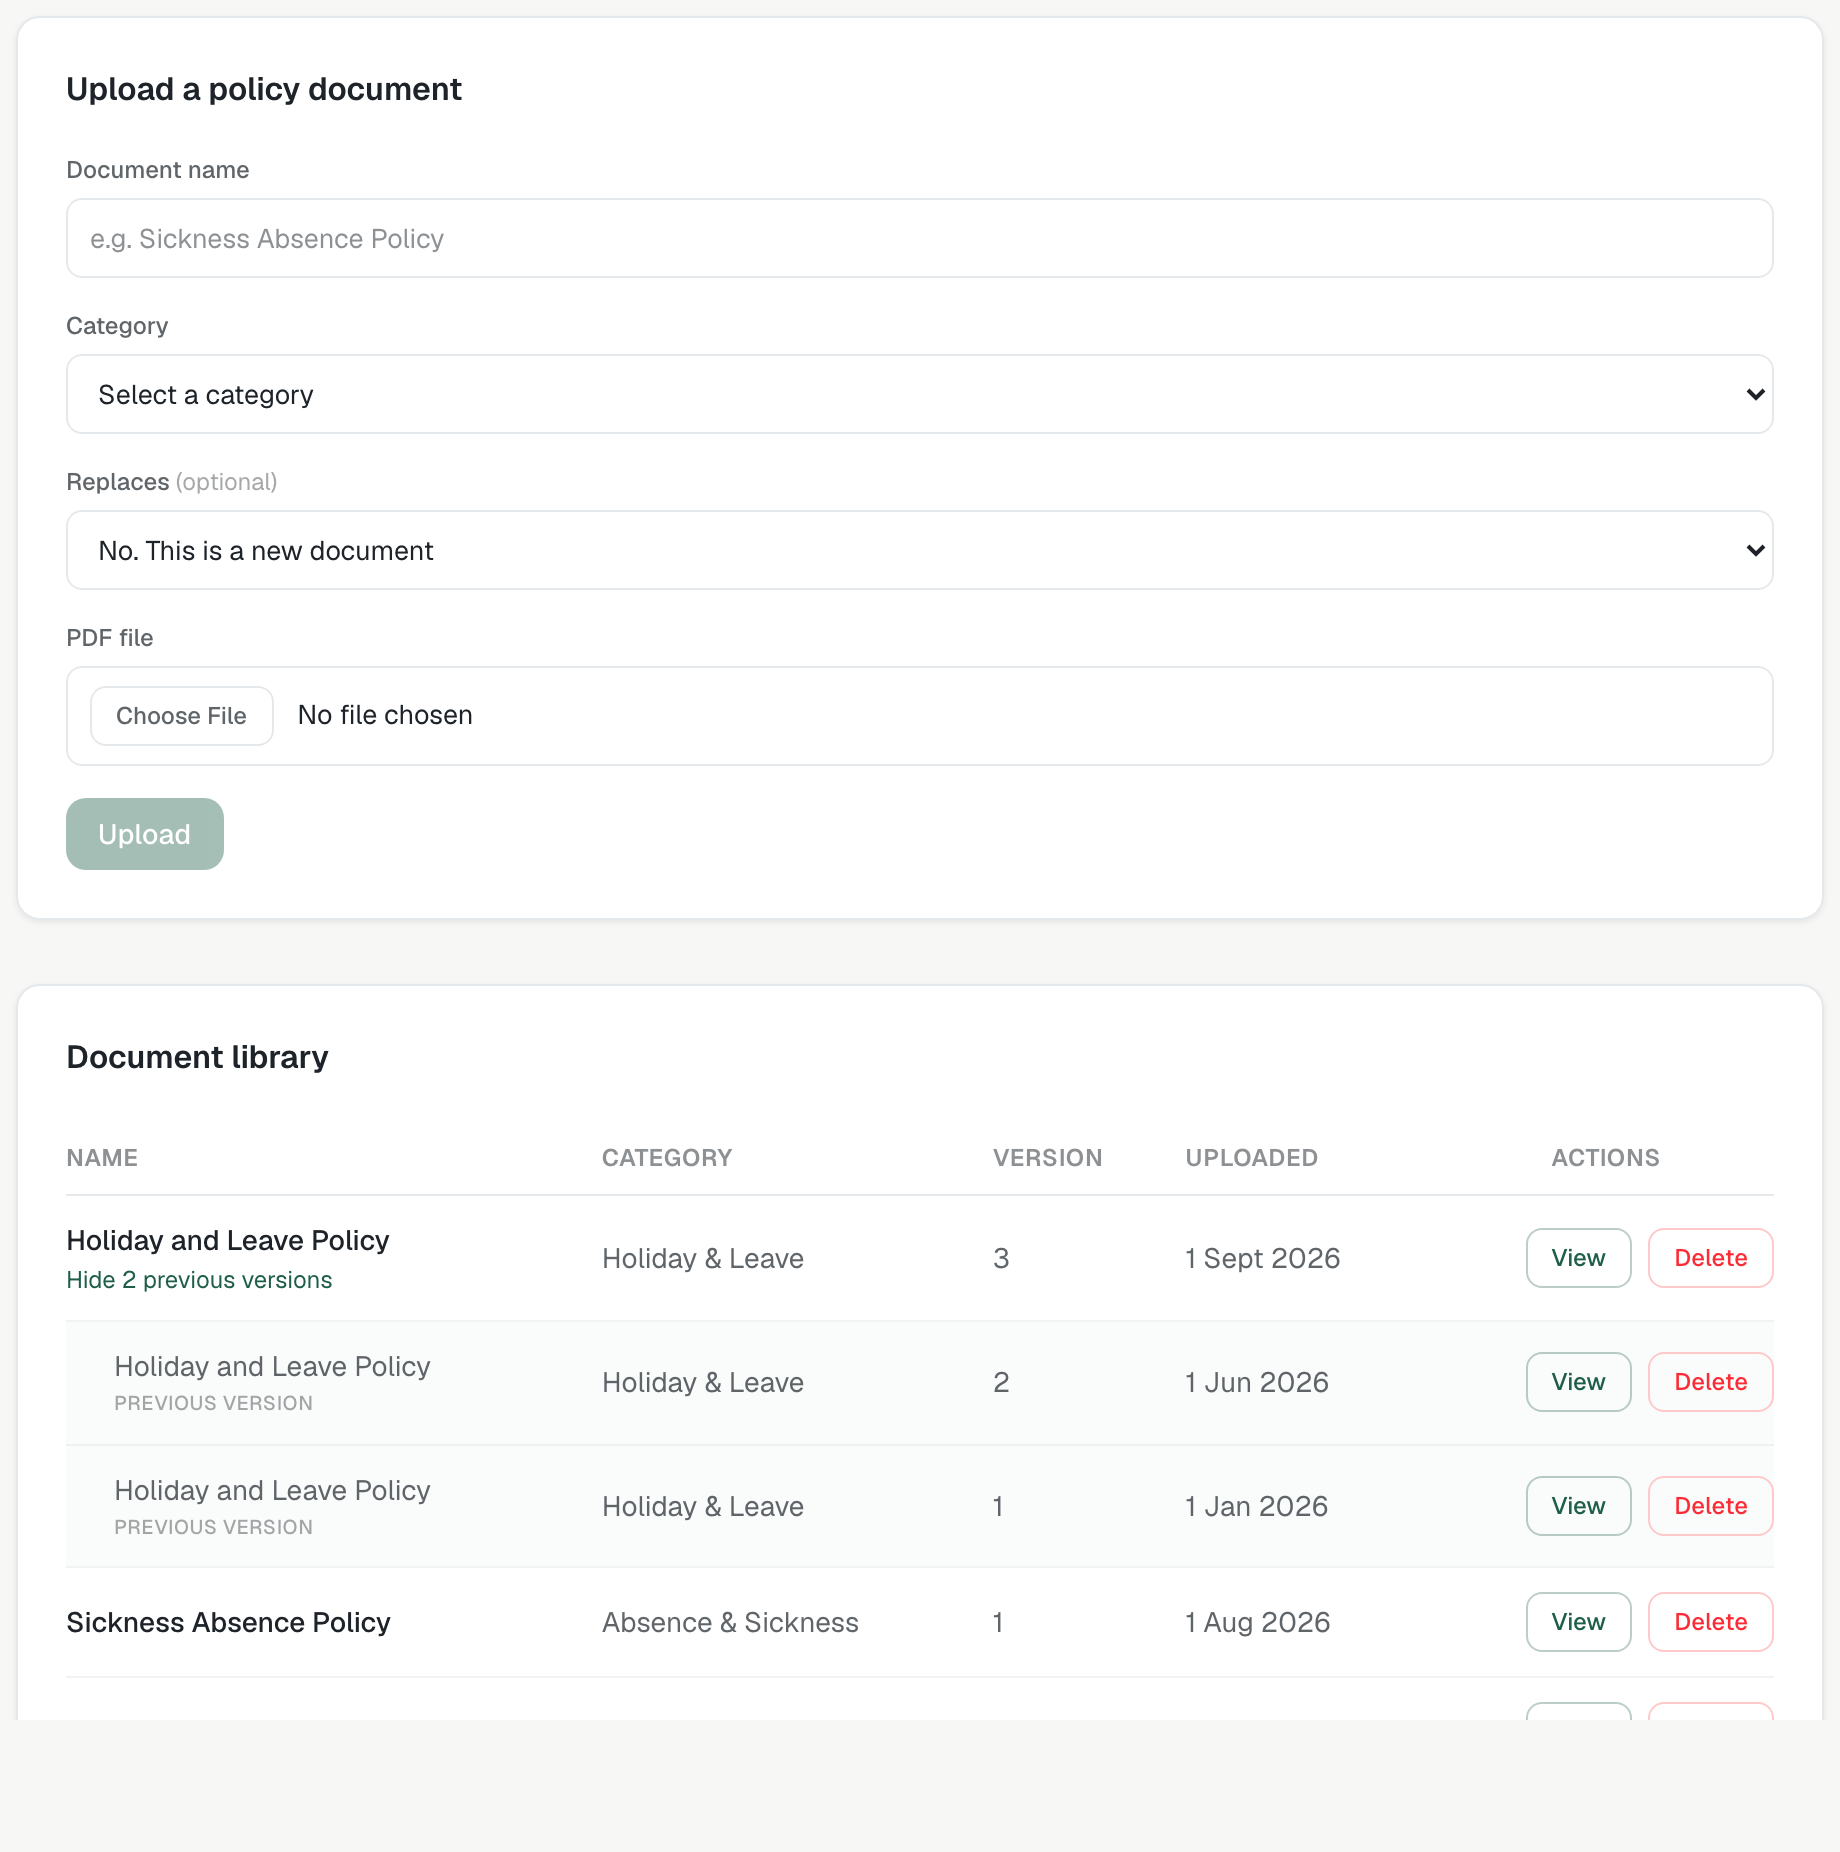Collapse Hide 2 previous versions link
Viewport: 1840px width, 1852px height.
coord(199,1280)
